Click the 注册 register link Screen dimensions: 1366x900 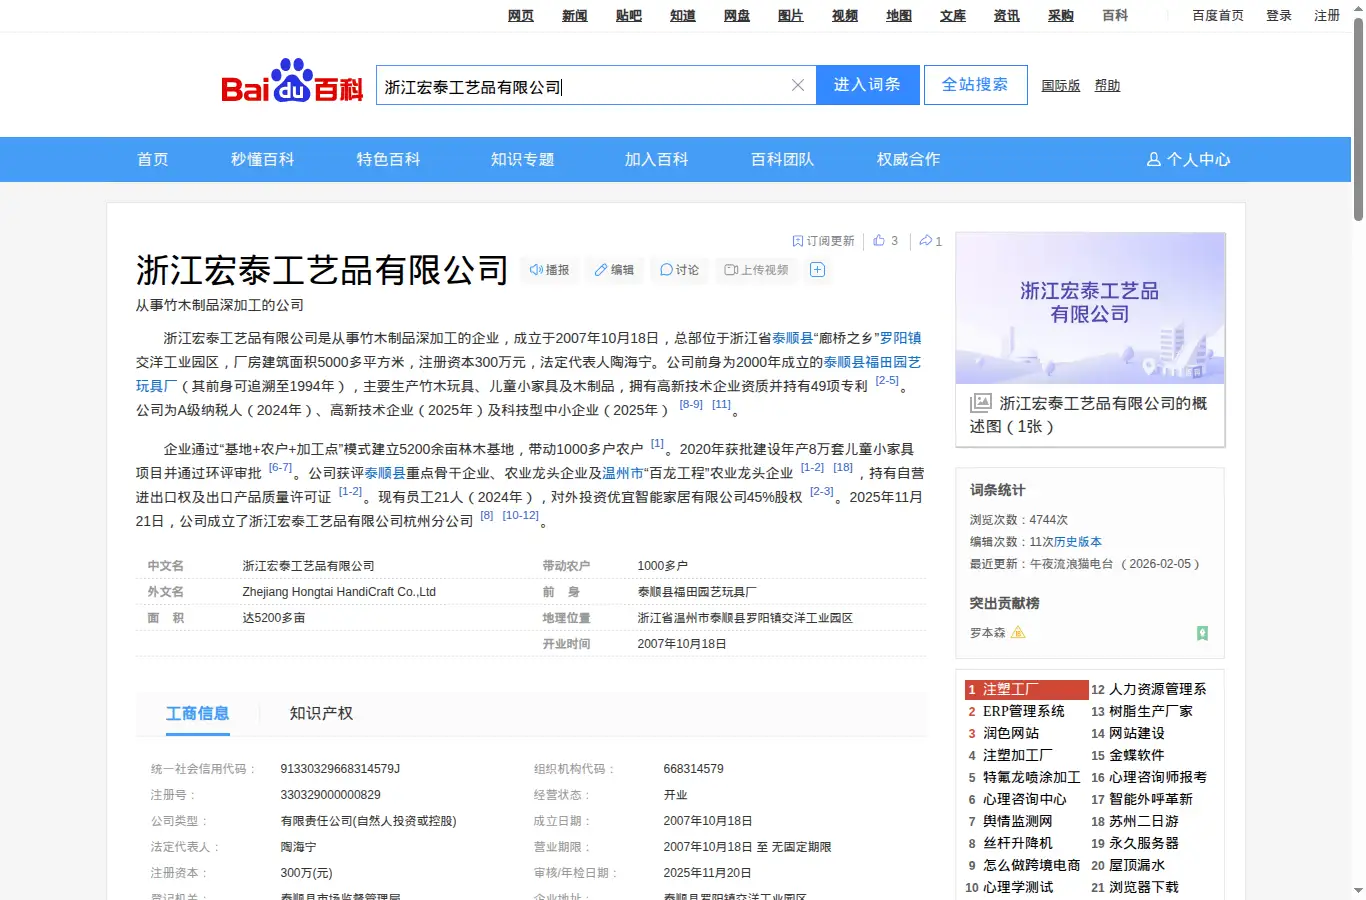1327,15
